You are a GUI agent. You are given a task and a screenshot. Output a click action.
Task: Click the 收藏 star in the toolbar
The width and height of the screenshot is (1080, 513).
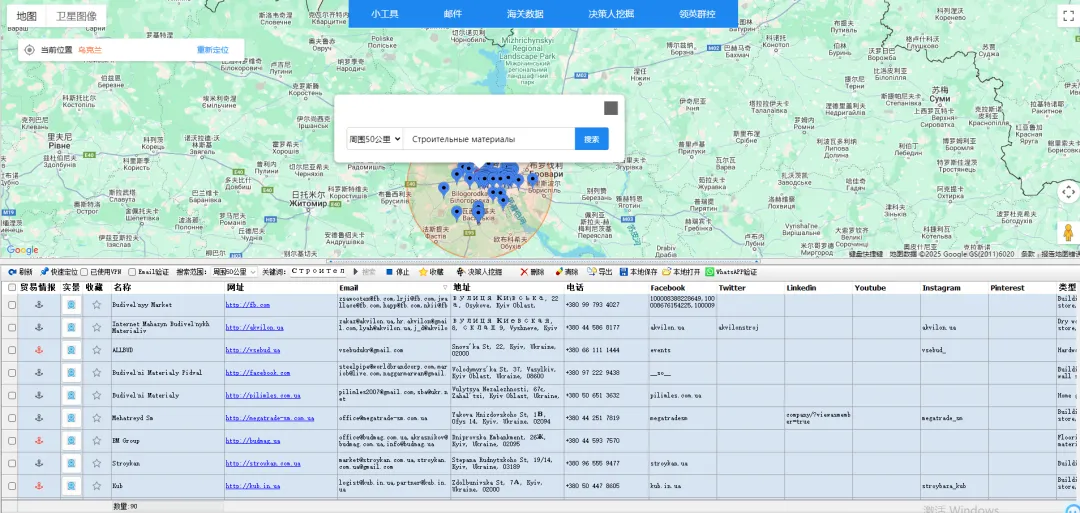click(423, 272)
